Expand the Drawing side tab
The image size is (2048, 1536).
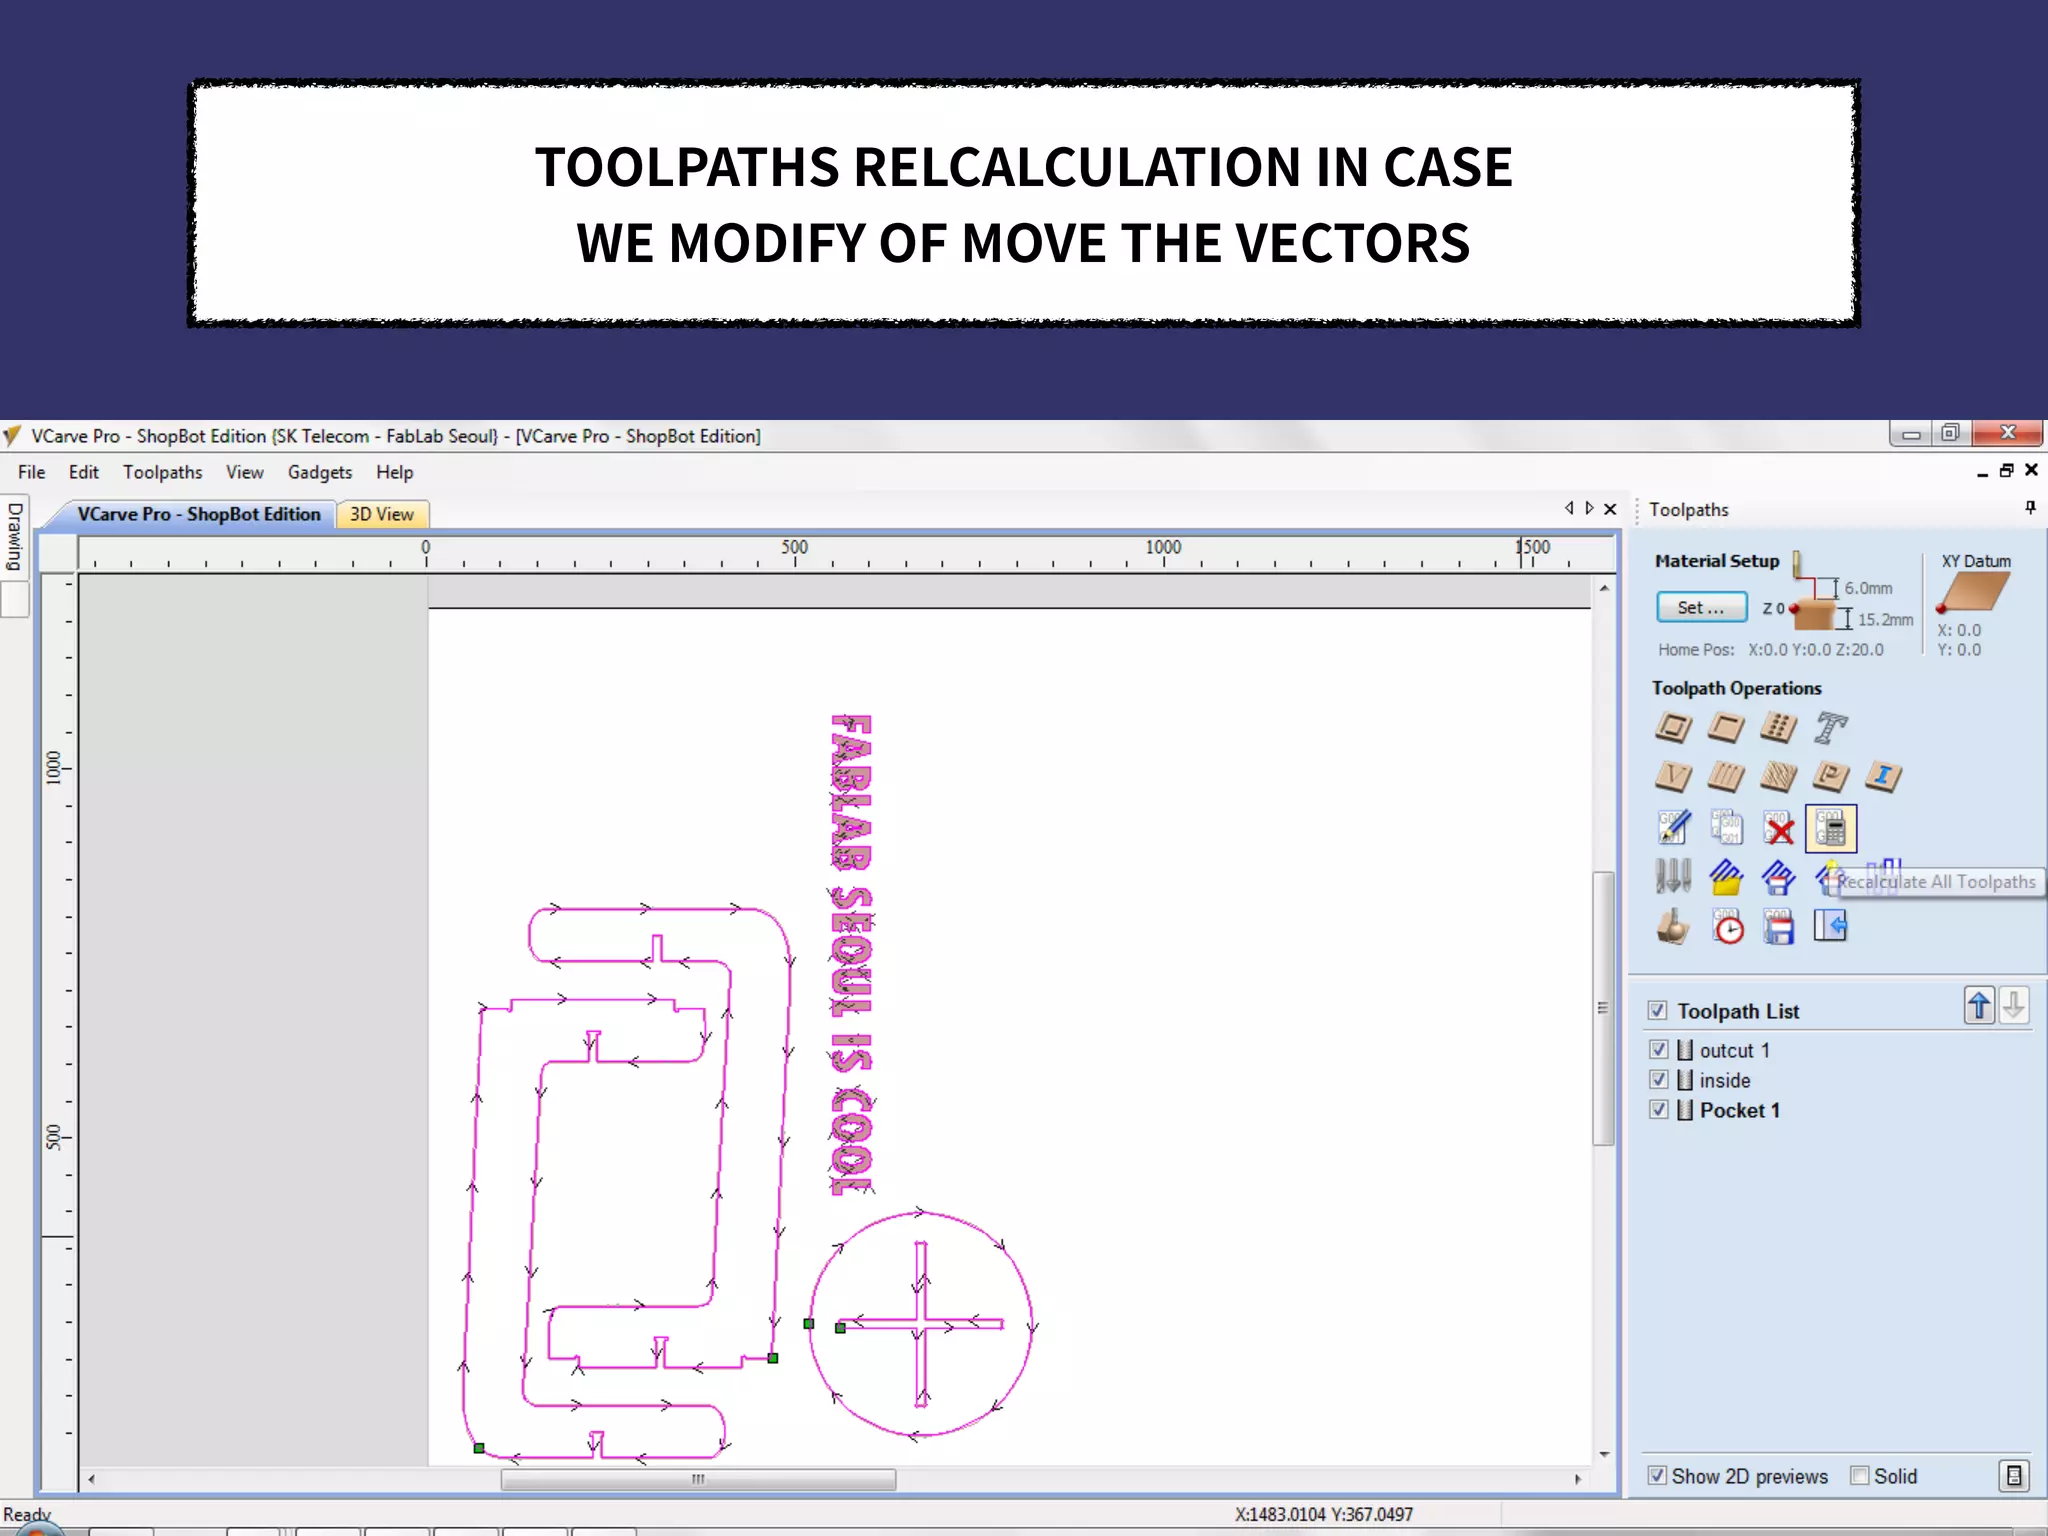15,538
